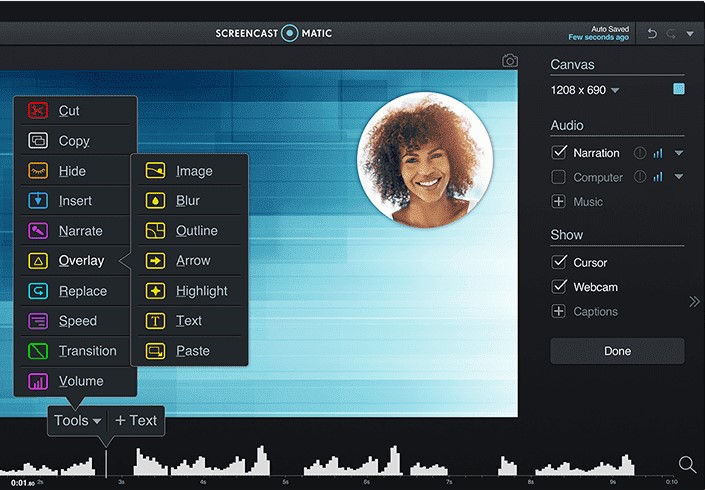This screenshot has width=705, height=490.
Task: Click the 0:01.80 timecode
Action: point(22,483)
